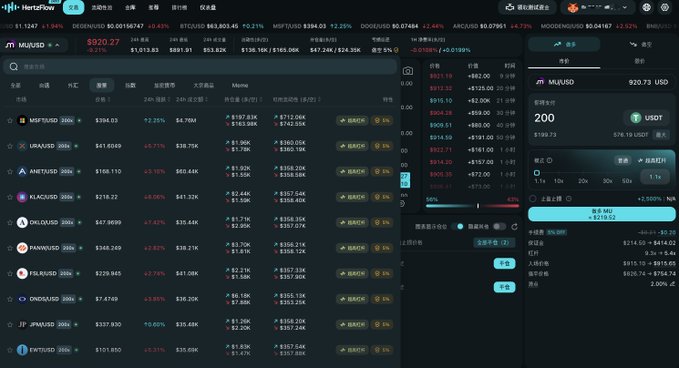Open the wallet account dropdown chevron
The width and height of the screenshot is (679, 368).
click(x=624, y=7)
